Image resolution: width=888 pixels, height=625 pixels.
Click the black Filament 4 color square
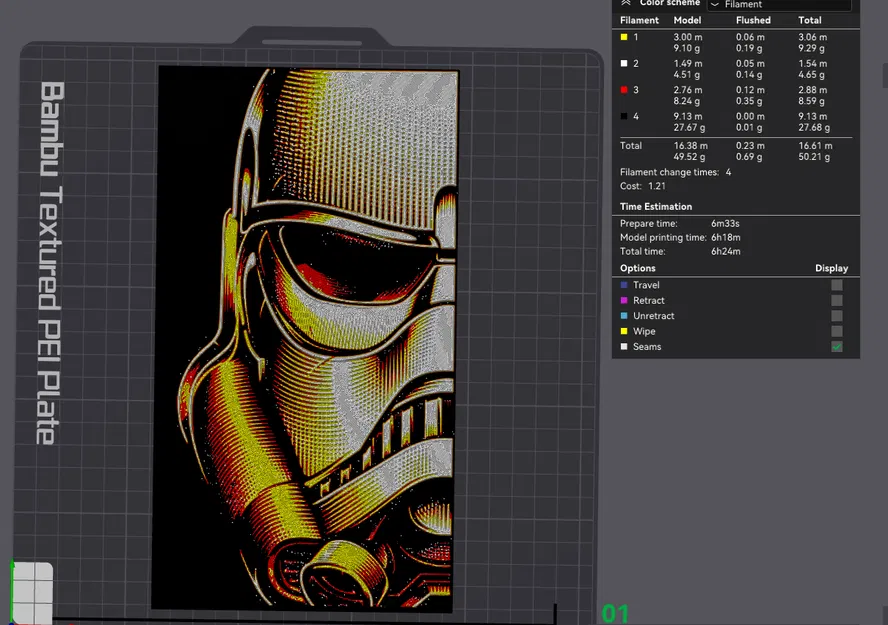click(625, 115)
